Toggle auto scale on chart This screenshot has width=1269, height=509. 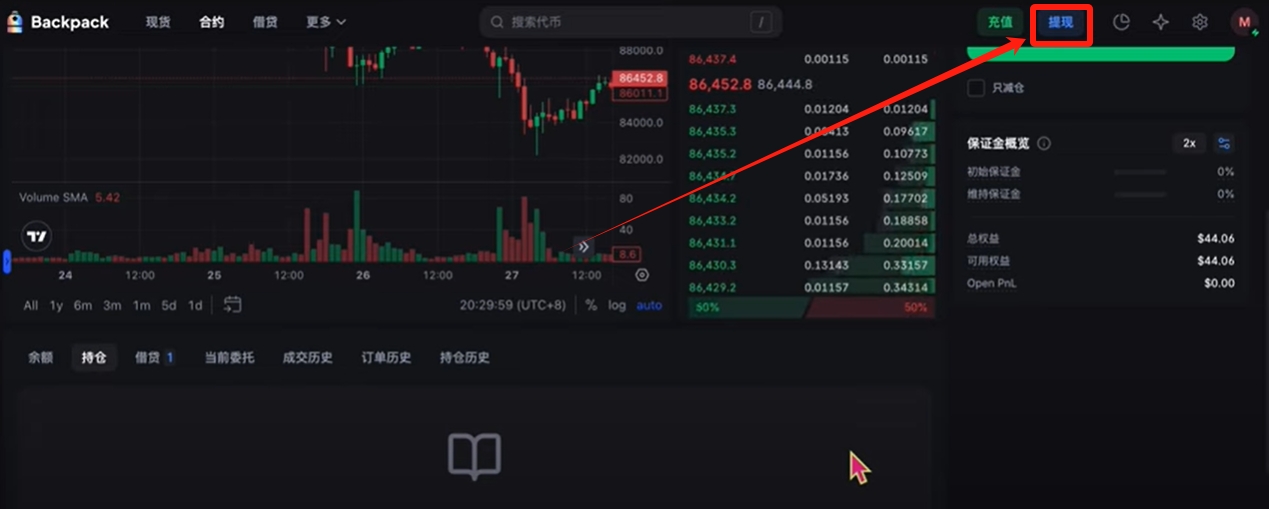pyautogui.click(x=649, y=305)
